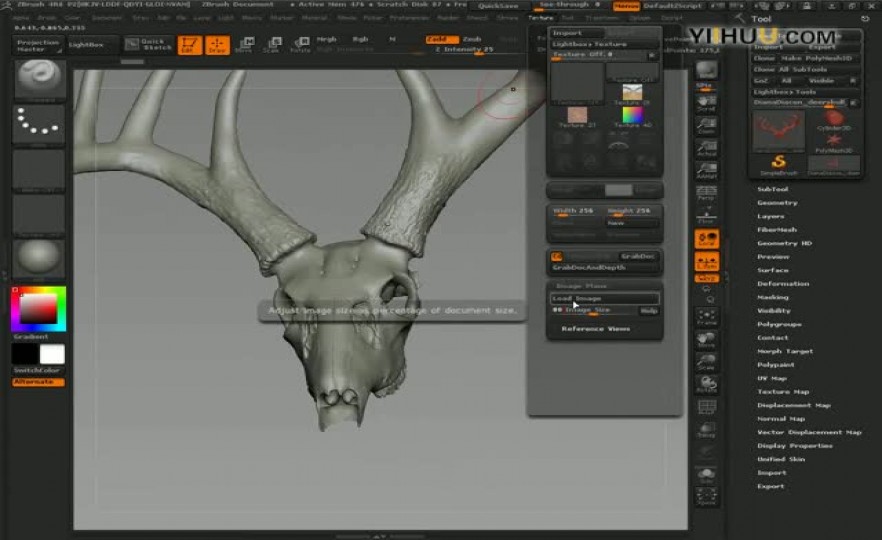Click the Scroll document icon
The height and width of the screenshot is (540, 882).
(x=706, y=103)
